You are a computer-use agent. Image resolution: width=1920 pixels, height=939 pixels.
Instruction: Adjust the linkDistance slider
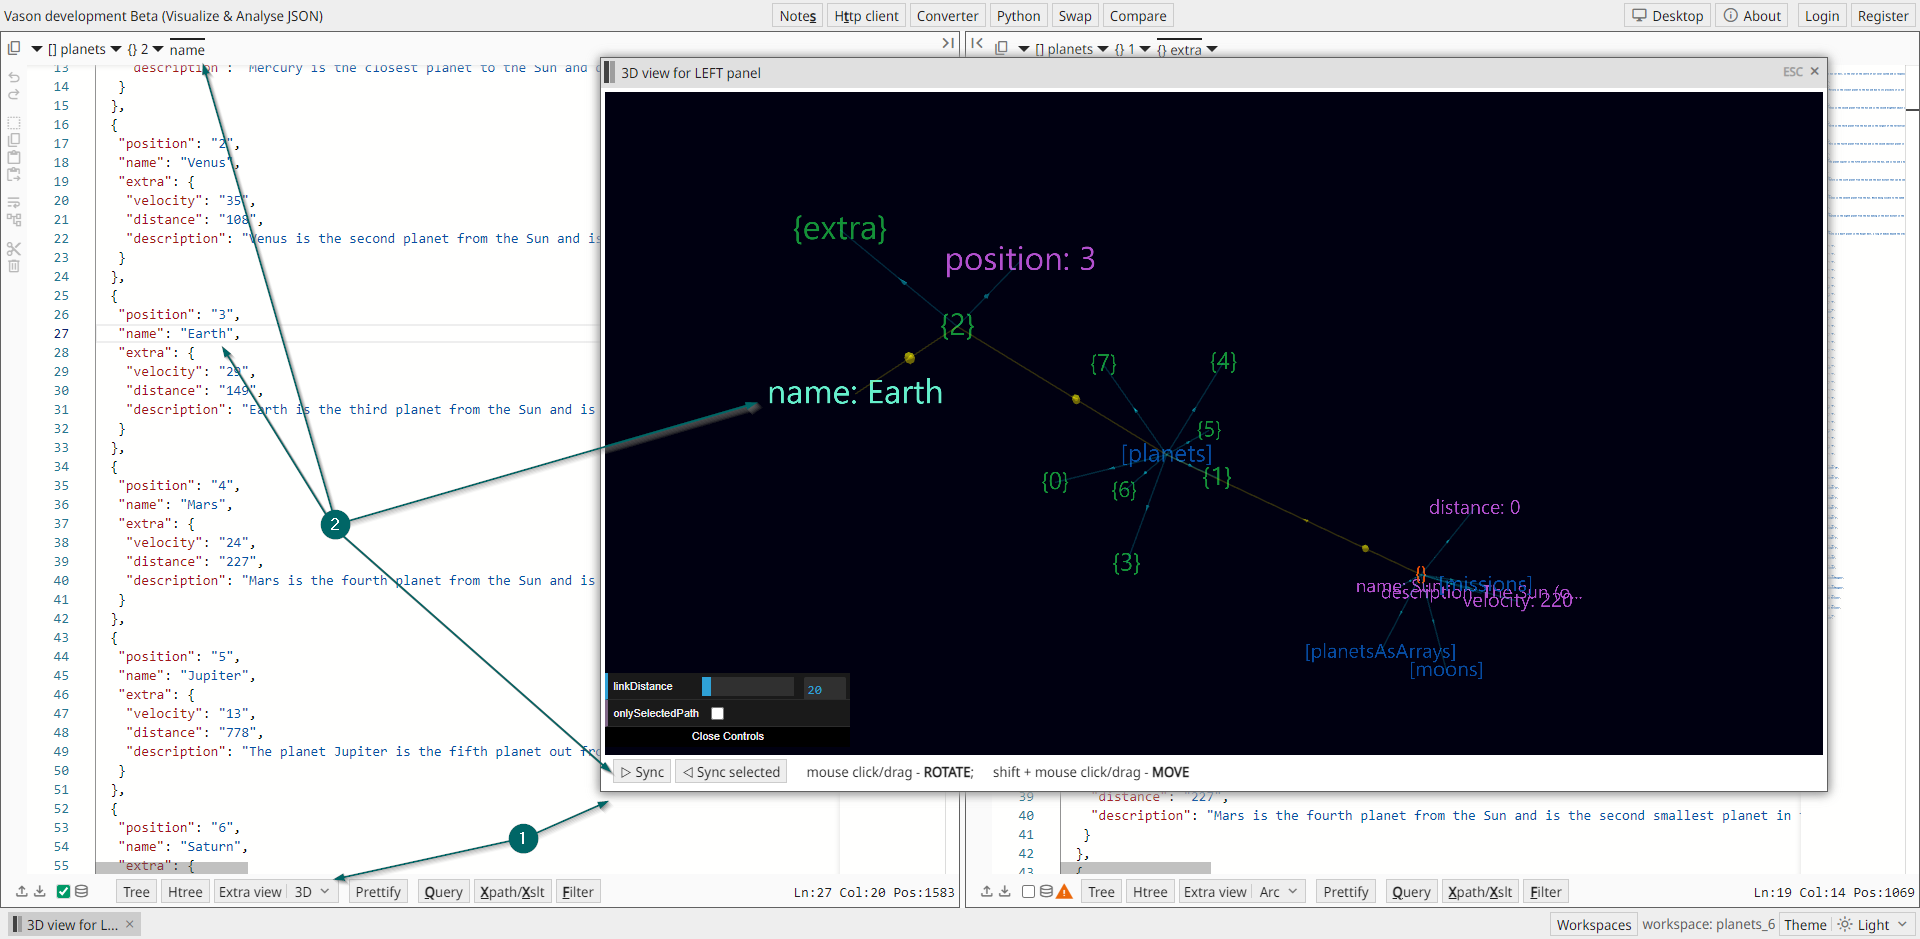pyautogui.click(x=748, y=687)
